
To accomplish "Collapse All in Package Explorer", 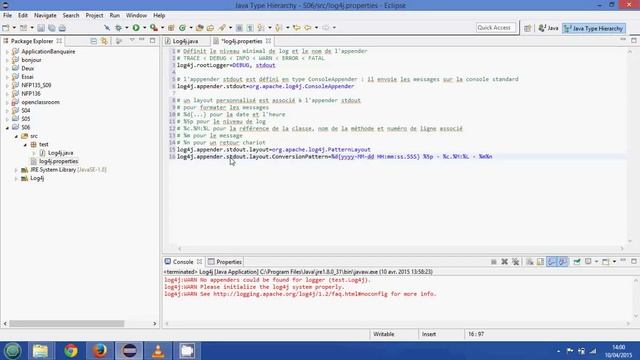I will pyautogui.click(x=93, y=41).
